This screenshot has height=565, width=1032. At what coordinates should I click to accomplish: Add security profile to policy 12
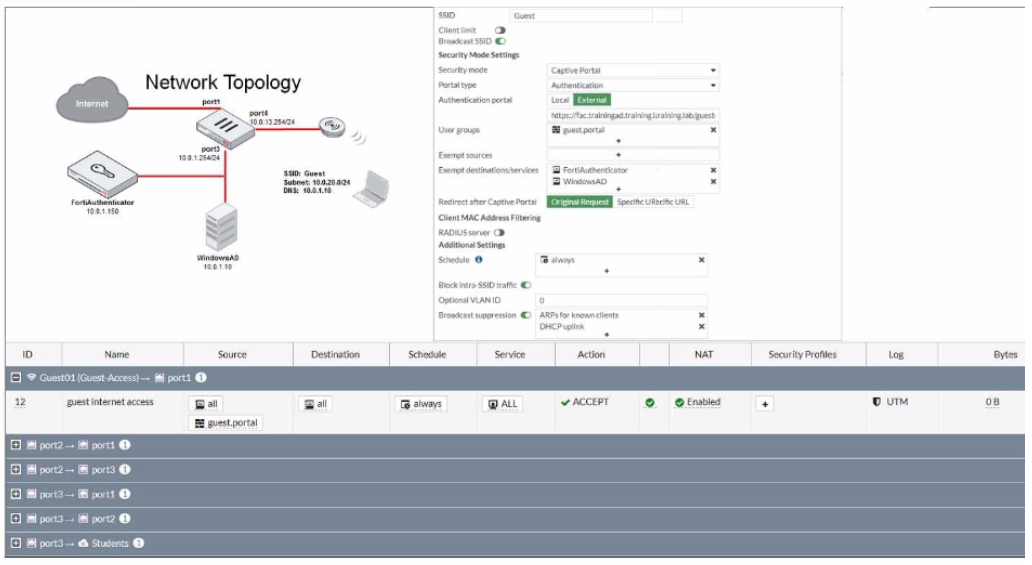pyautogui.click(x=765, y=404)
